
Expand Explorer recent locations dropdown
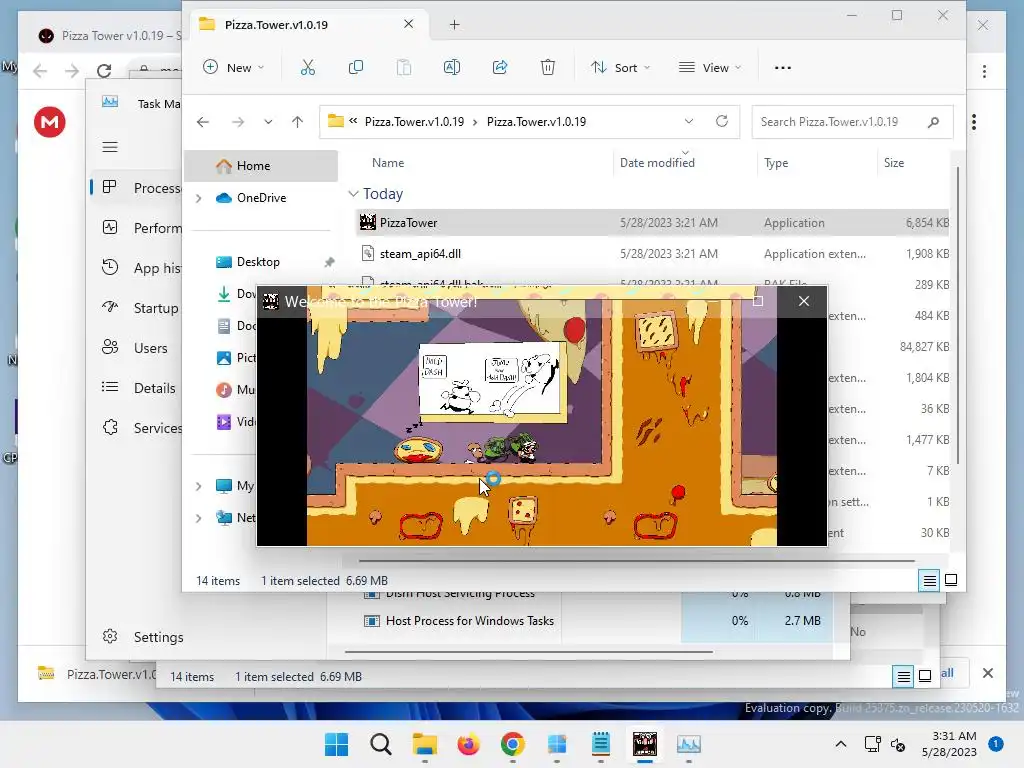pos(268,121)
